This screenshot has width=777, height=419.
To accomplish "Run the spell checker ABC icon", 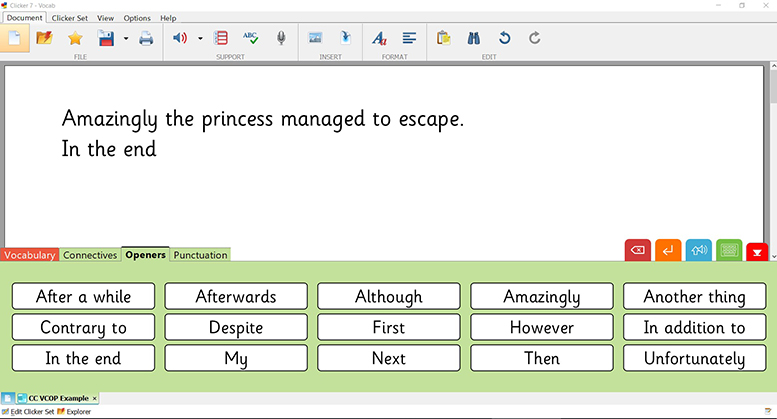I will (x=251, y=39).
